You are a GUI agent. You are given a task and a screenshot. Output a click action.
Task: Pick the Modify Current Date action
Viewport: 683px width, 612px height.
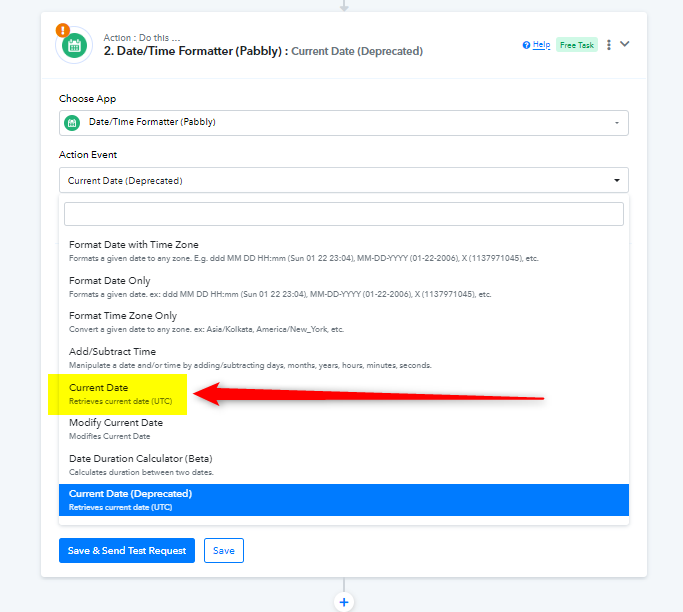tap(344, 429)
